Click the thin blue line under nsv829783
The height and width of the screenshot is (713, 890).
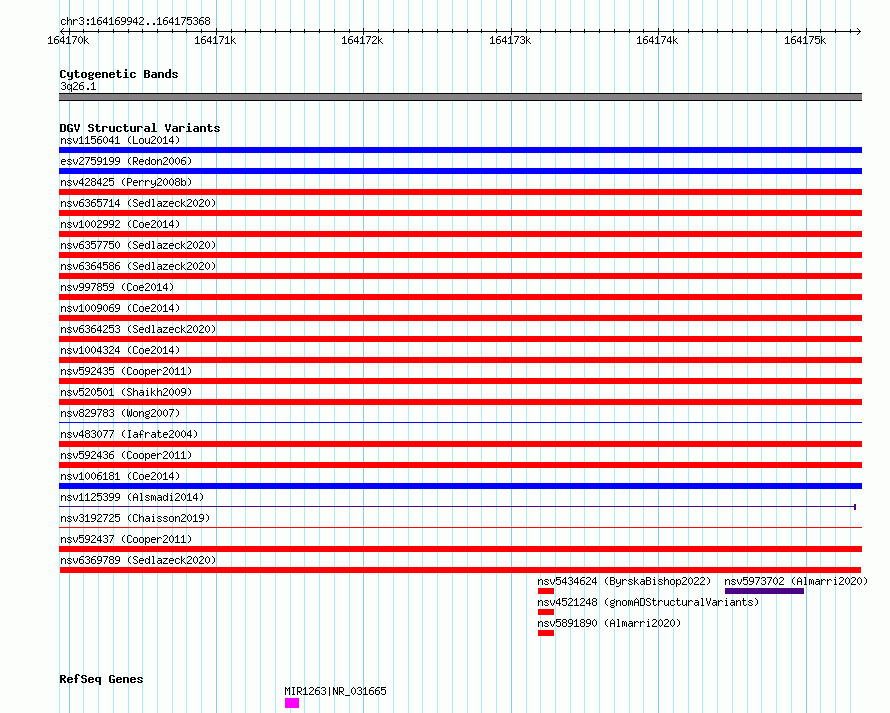point(460,423)
